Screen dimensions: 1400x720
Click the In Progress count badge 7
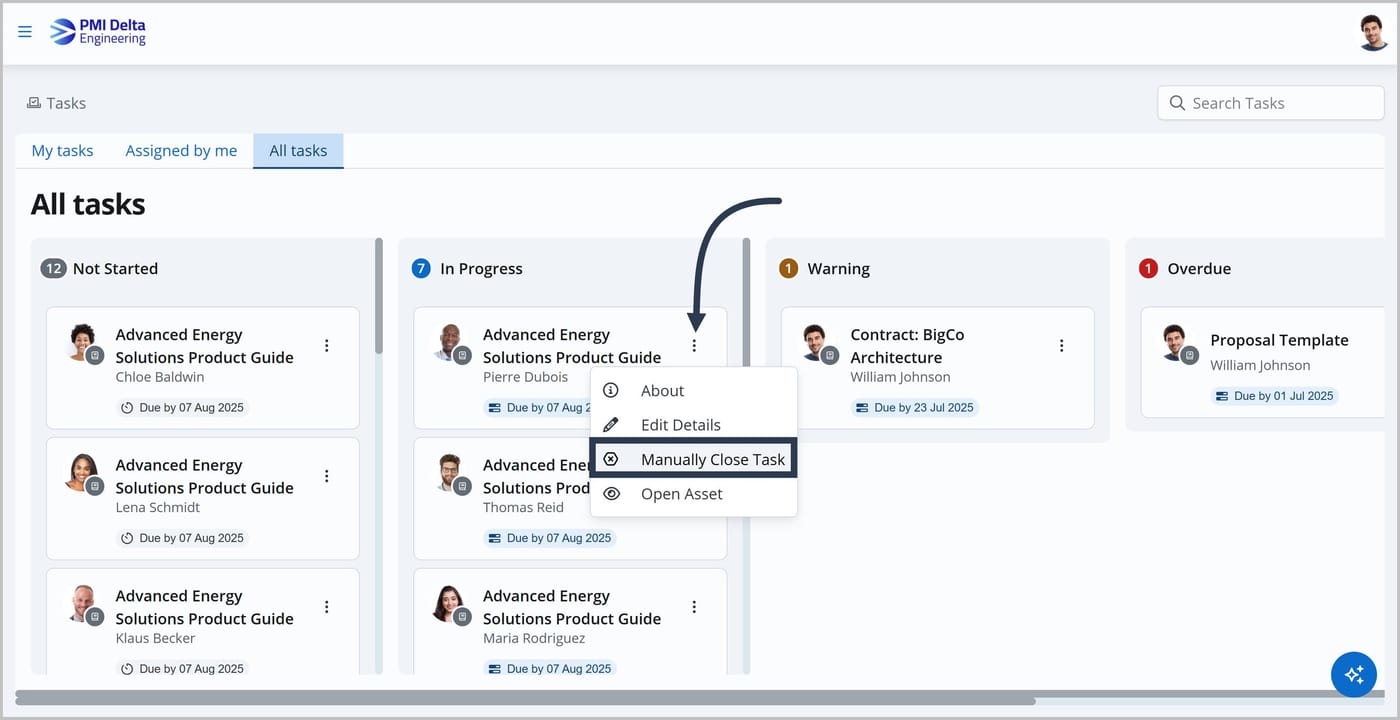pos(421,268)
